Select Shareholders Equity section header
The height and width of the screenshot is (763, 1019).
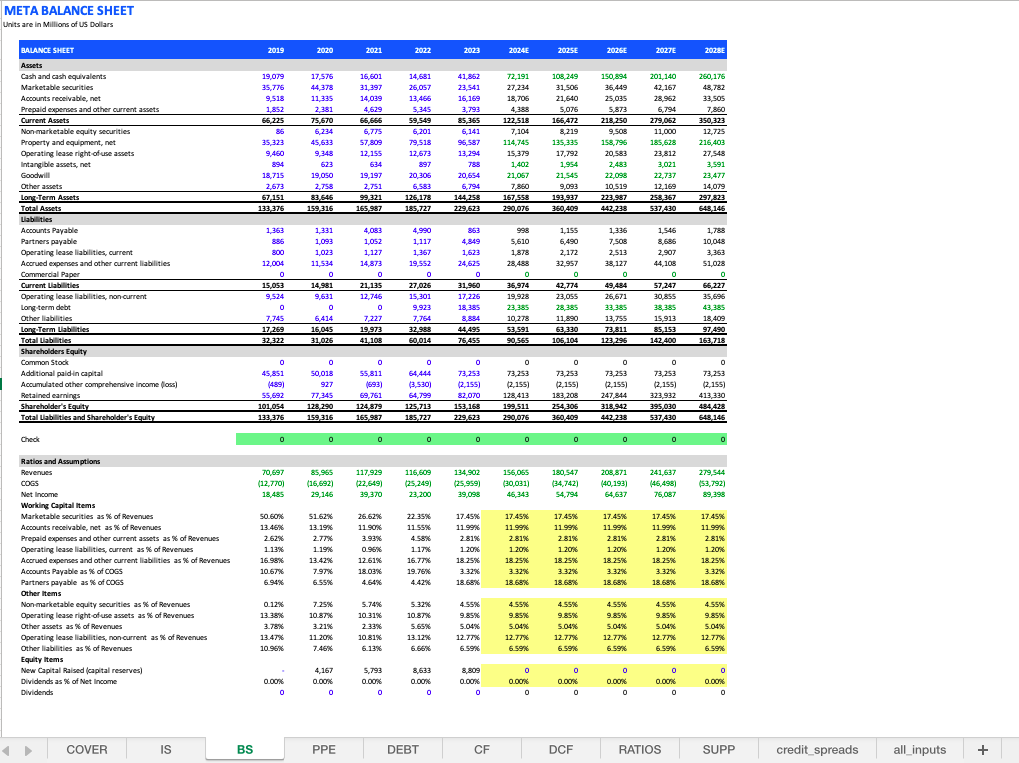54,352
